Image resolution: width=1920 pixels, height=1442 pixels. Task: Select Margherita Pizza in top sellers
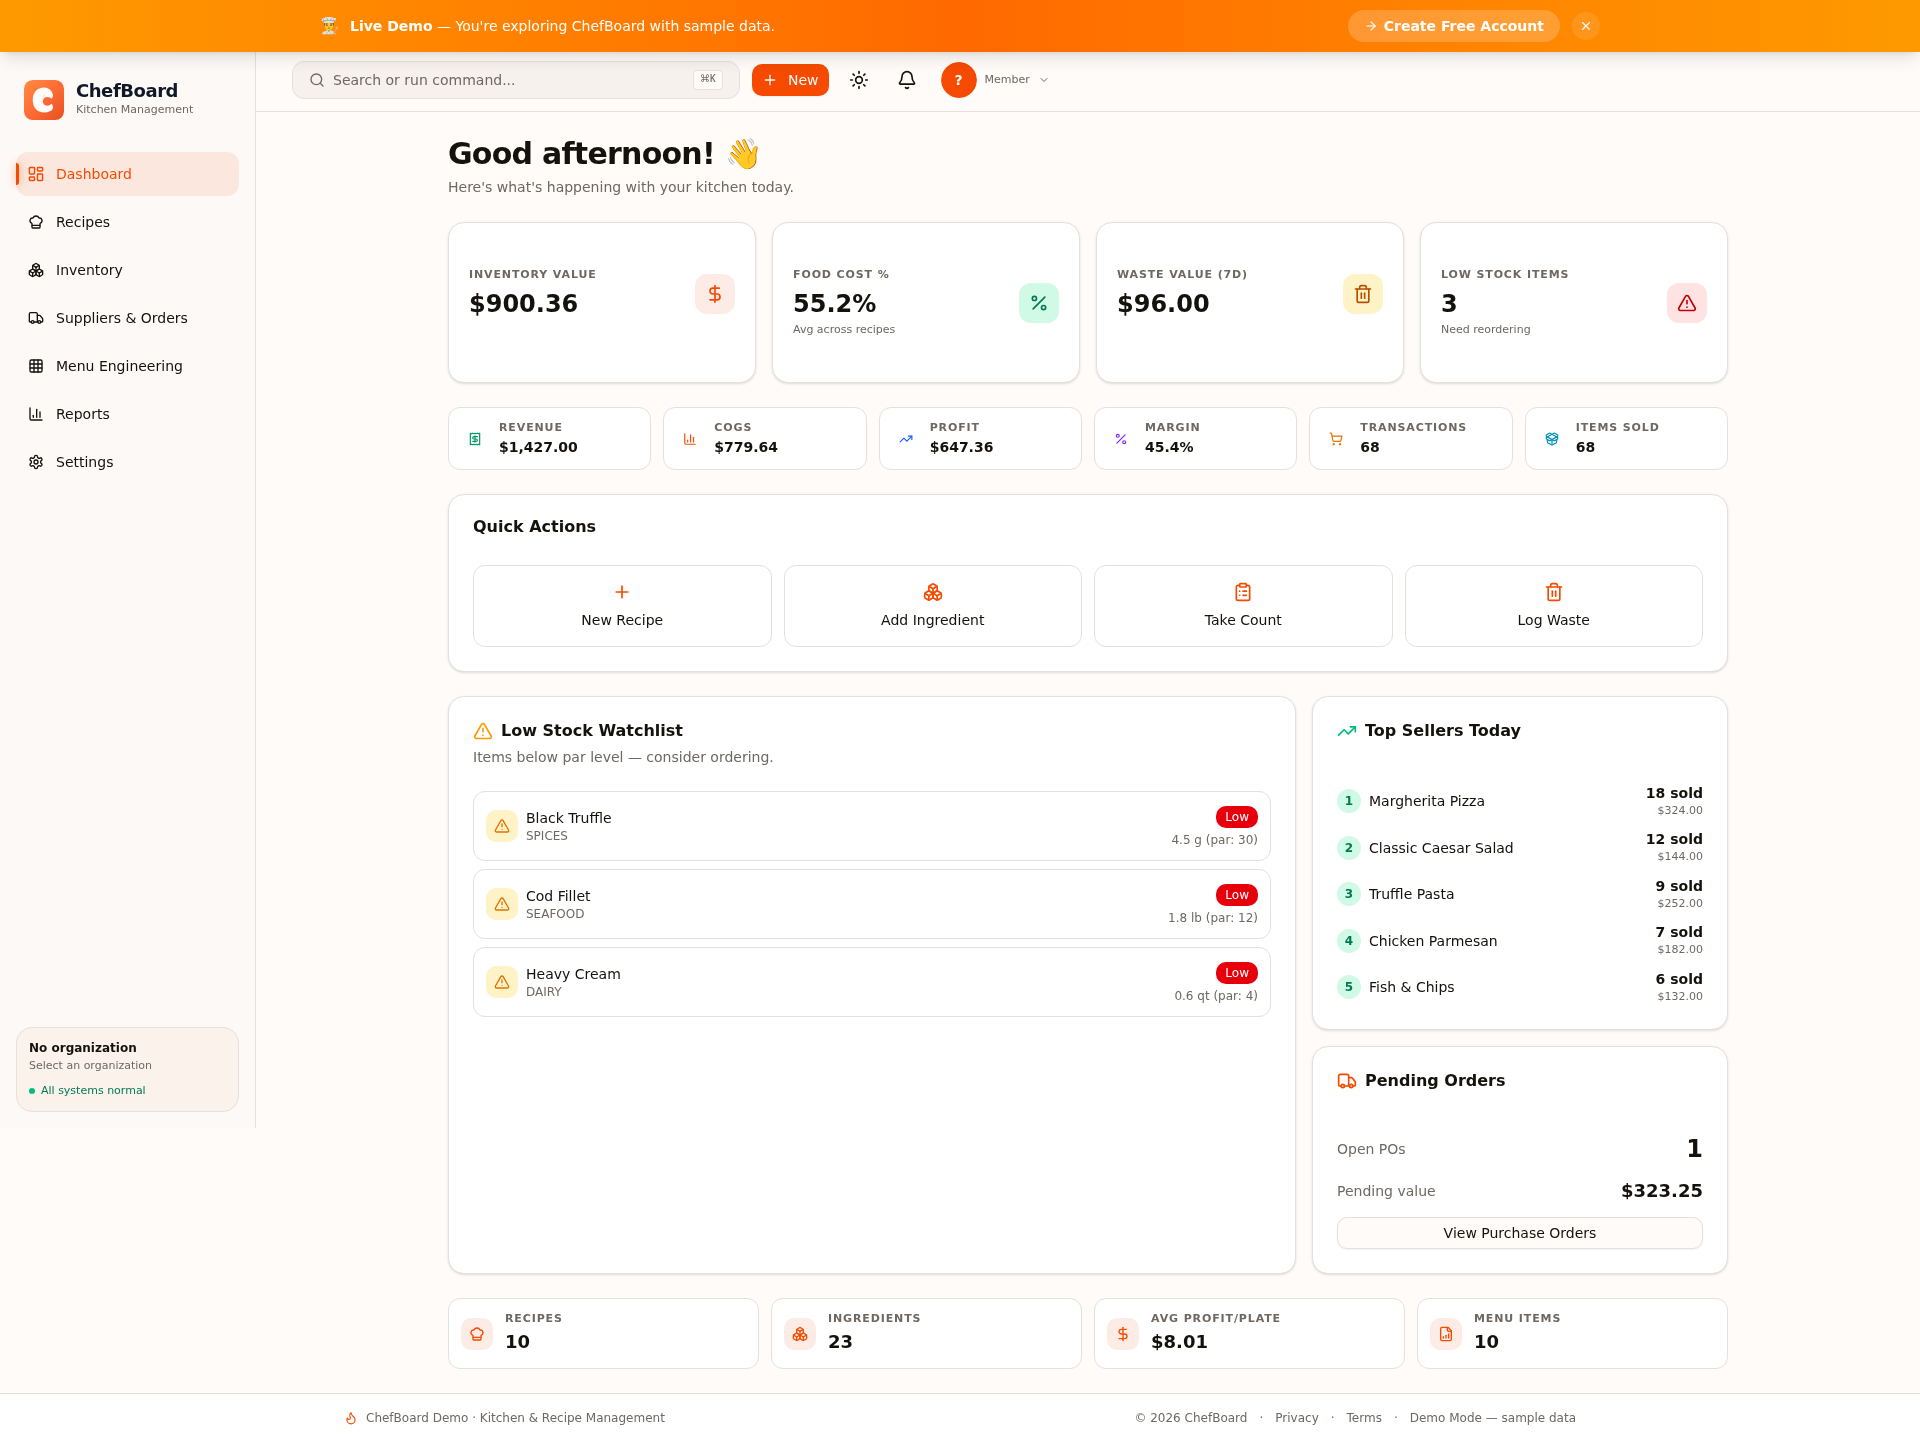pyautogui.click(x=1520, y=801)
